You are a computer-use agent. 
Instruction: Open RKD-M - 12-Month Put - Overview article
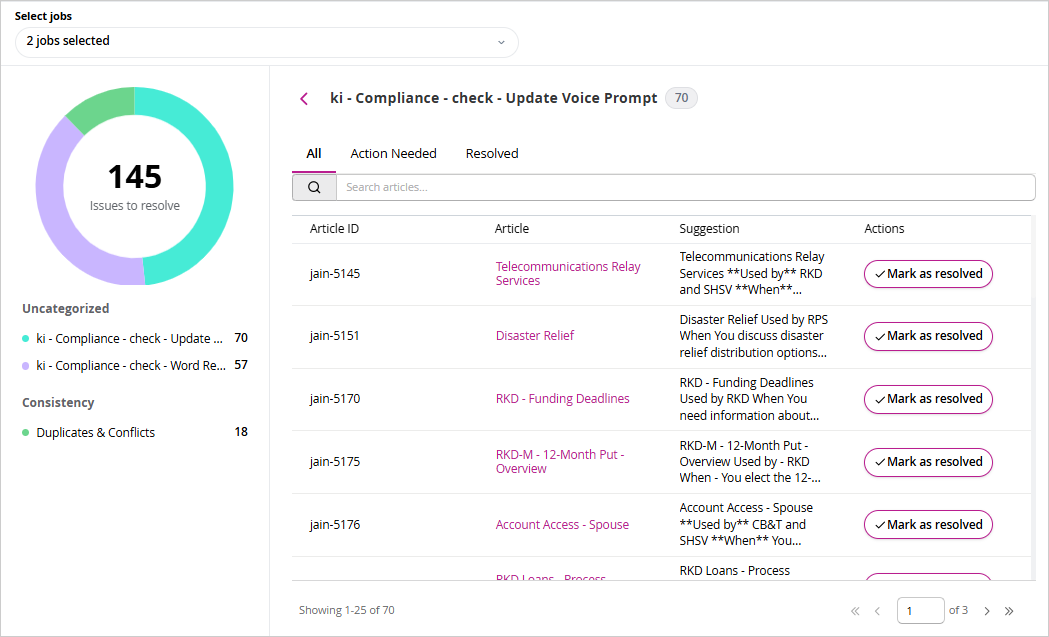coord(560,462)
